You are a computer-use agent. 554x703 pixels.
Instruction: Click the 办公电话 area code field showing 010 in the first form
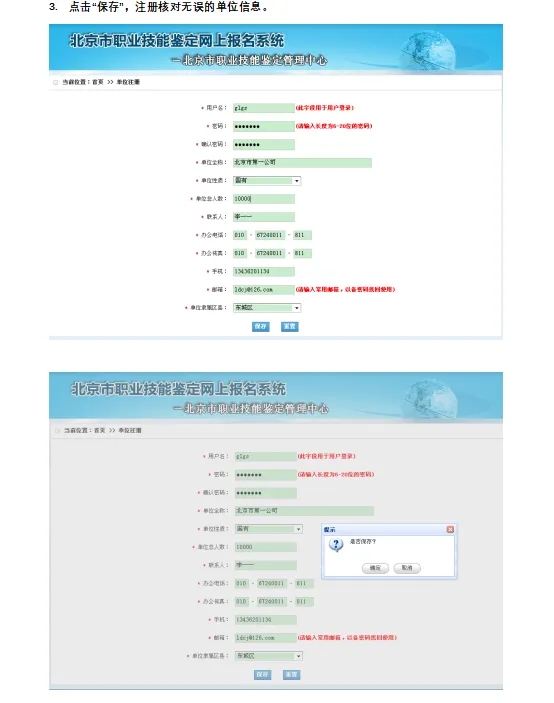coord(240,235)
